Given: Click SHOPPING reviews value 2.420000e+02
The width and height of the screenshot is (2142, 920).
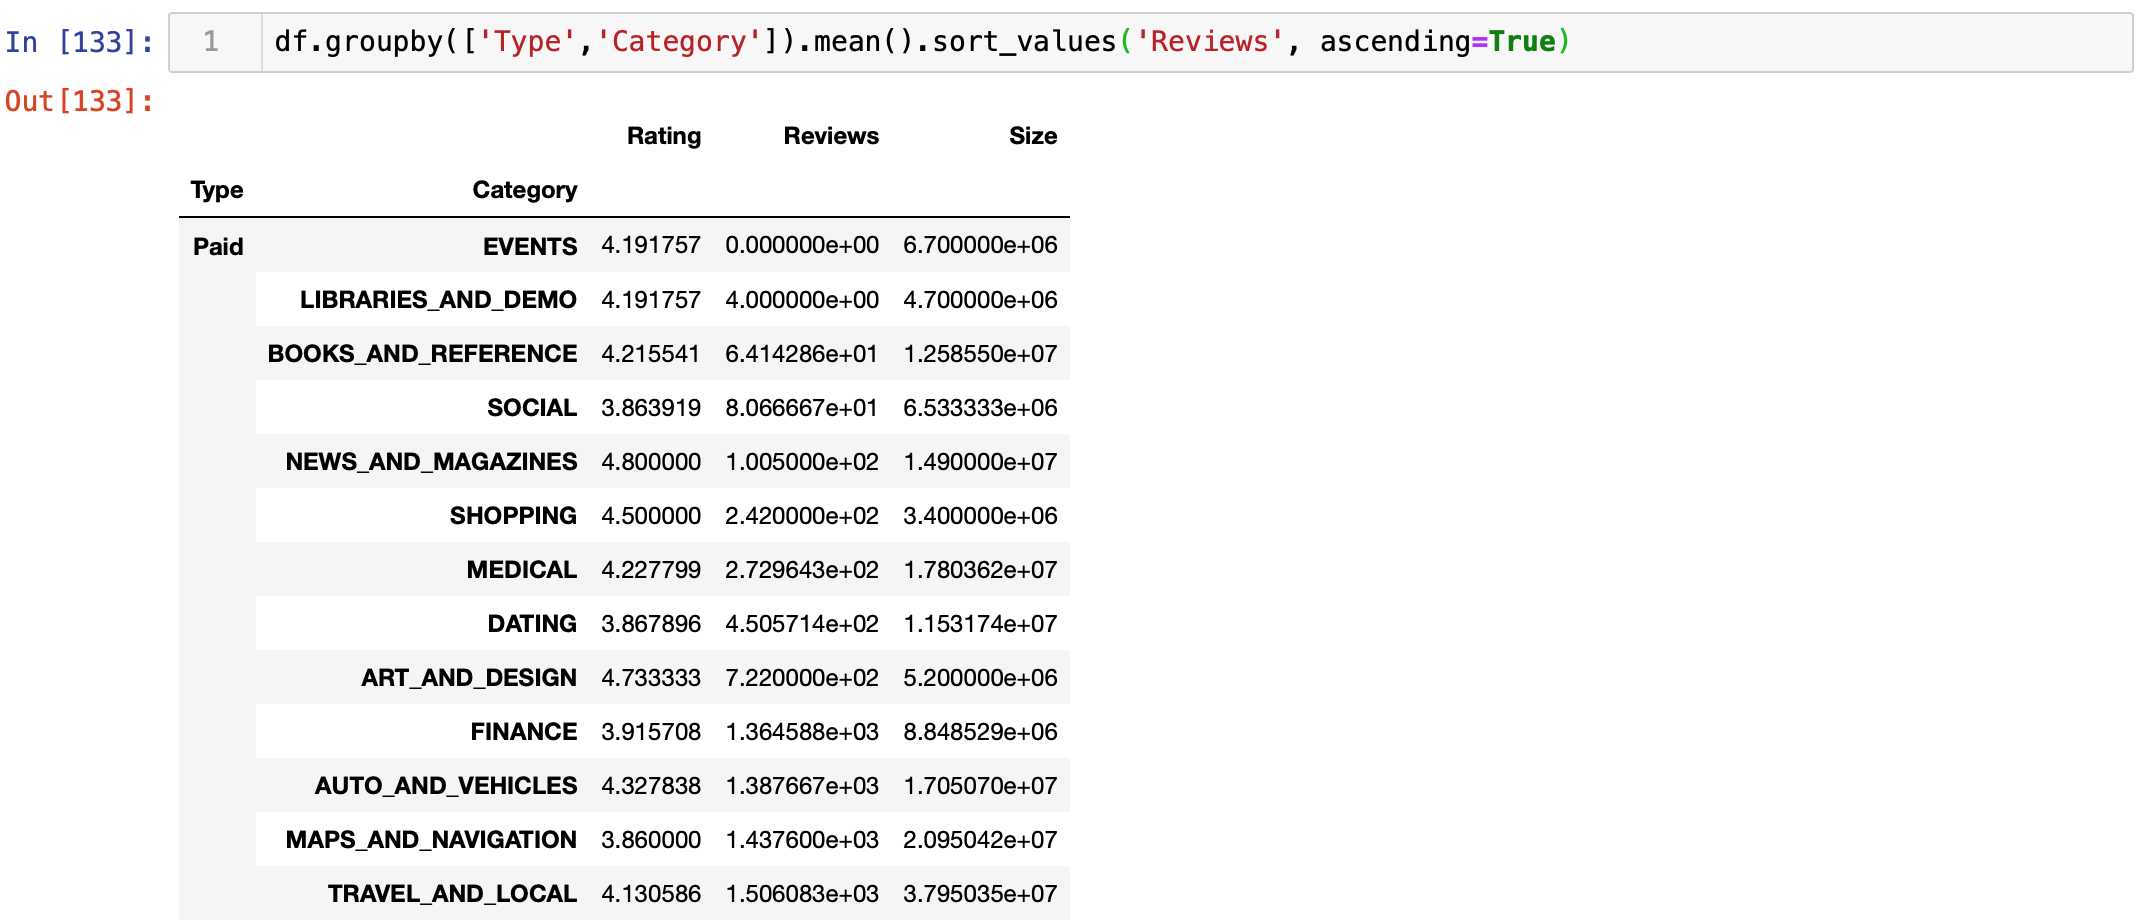Looking at the screenshot, I should [802, 516].
